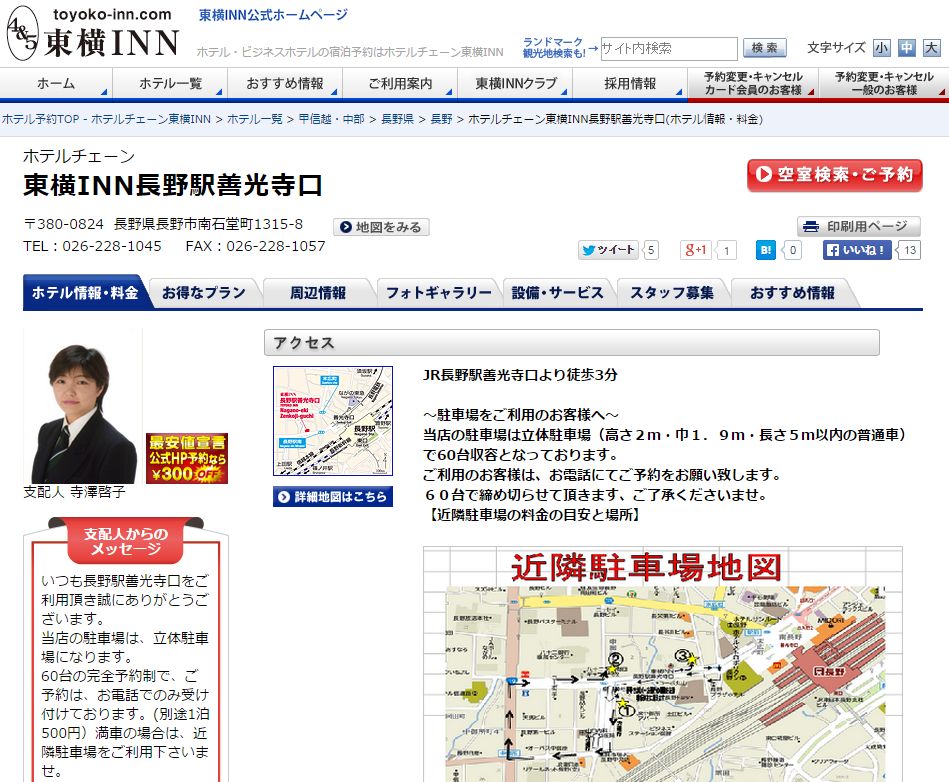The height and width of the screenshot is (782, 949).
Task: Click the TEL：026-228-1045 text
Action: [93, 246]
